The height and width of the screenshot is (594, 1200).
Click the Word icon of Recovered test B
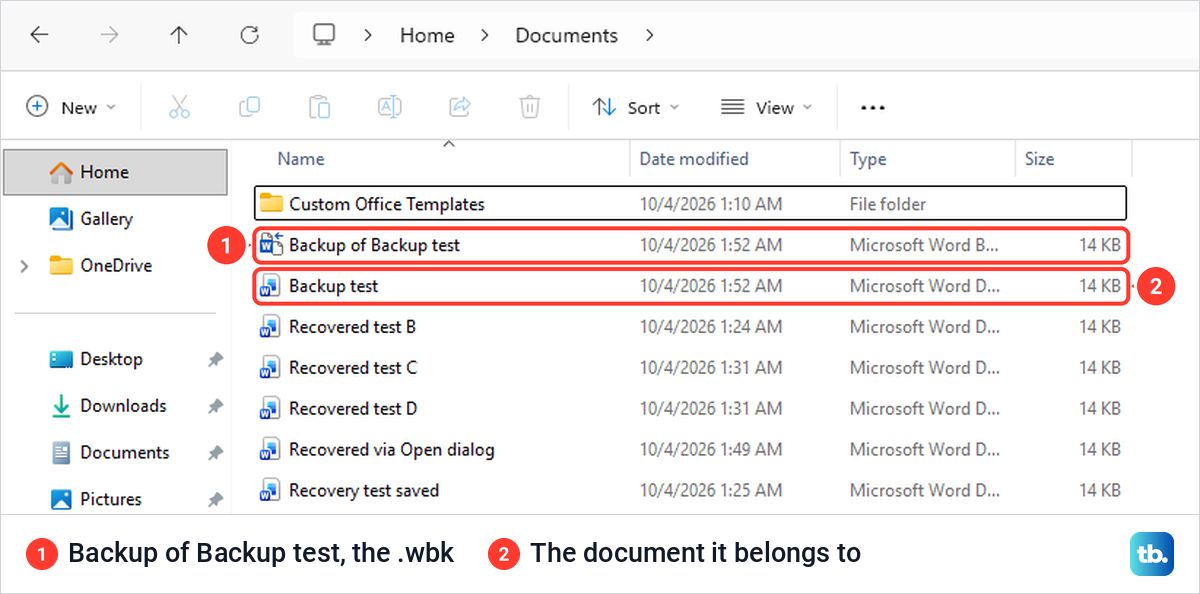coord(269,327)
